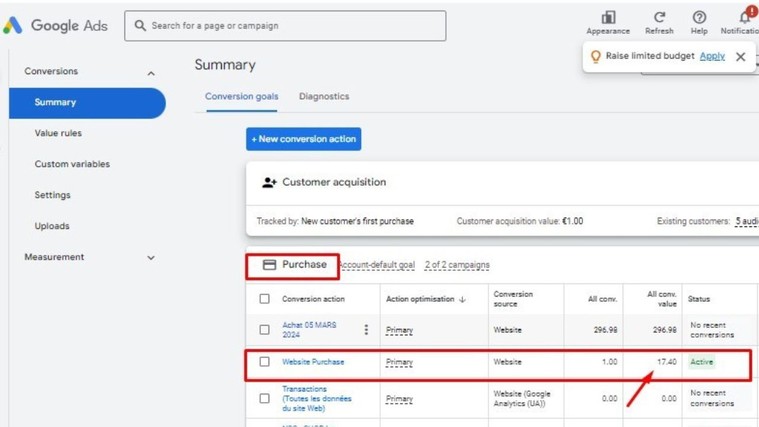Open the Appearance settings icon
759x427 pixels.
[x=608, y=18]
